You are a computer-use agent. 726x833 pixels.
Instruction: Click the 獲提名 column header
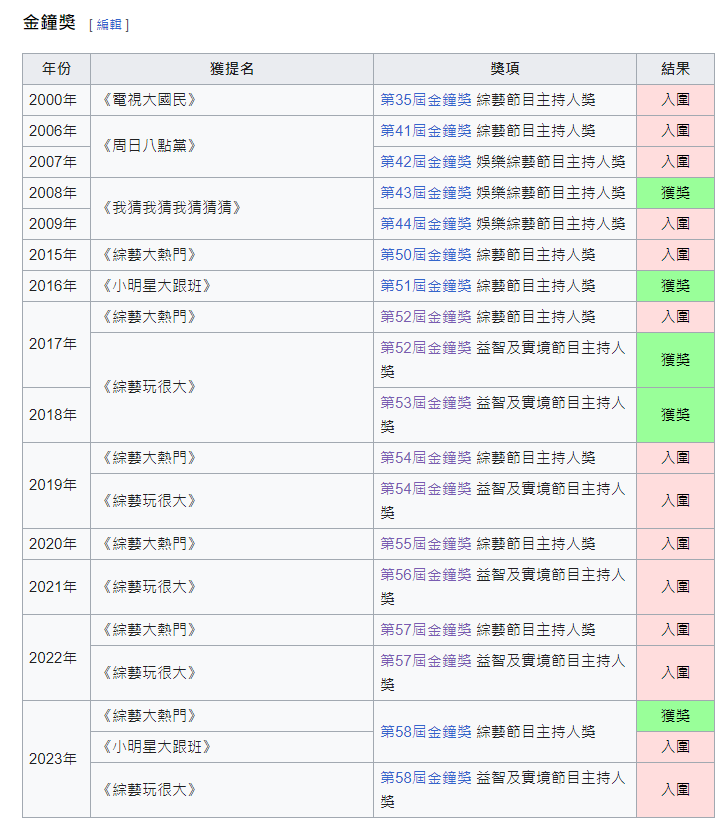[x=232, y=69]
